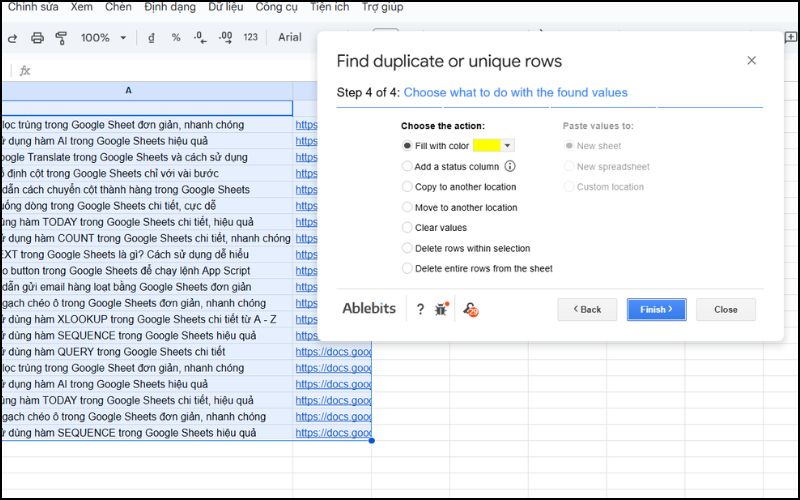Click the bug report icon
This screenshot has width=800, height=500.
pos(443,309)
